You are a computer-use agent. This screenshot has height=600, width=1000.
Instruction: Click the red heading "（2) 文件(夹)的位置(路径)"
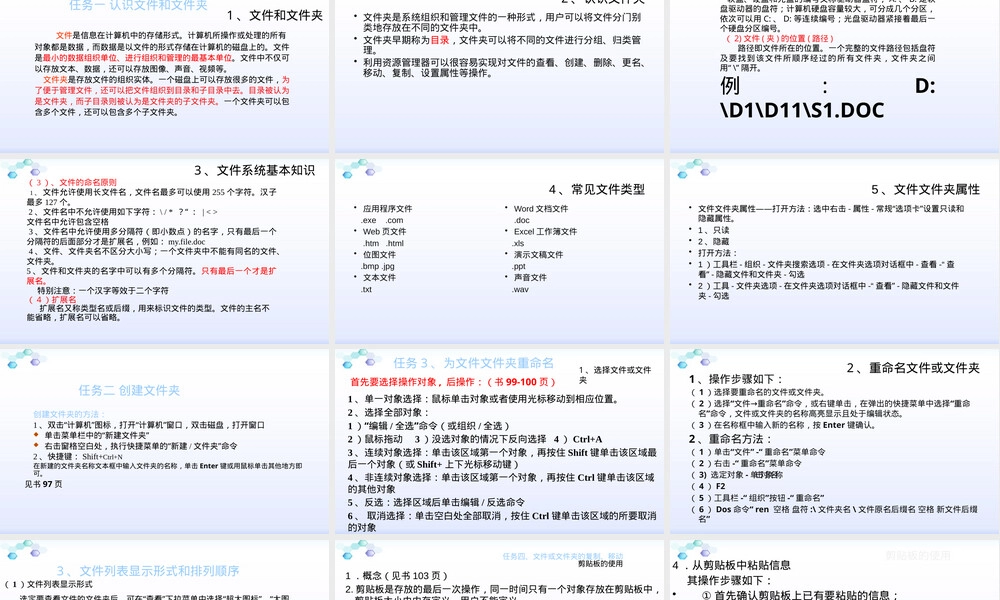pos(779,38)
